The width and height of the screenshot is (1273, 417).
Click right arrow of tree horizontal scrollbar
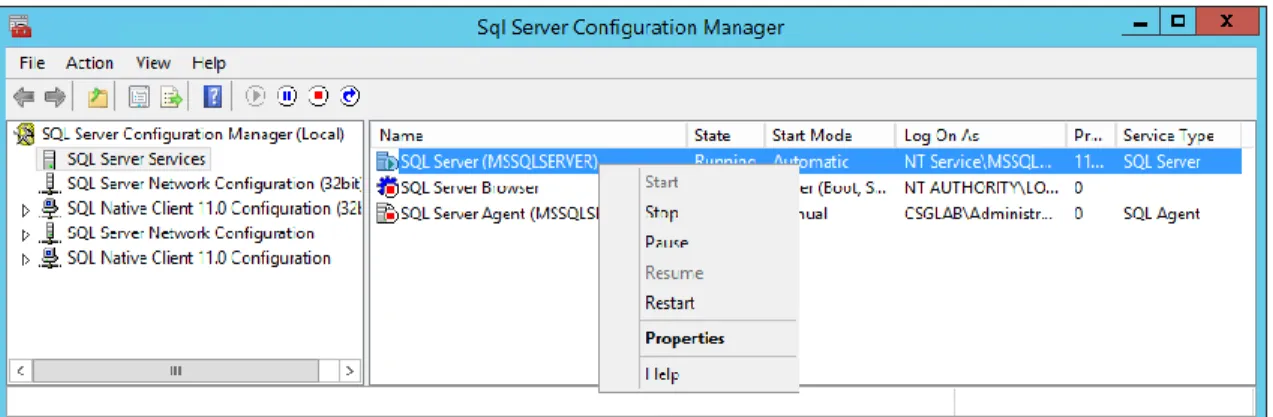pyautogui.click(x=350, y=371)
